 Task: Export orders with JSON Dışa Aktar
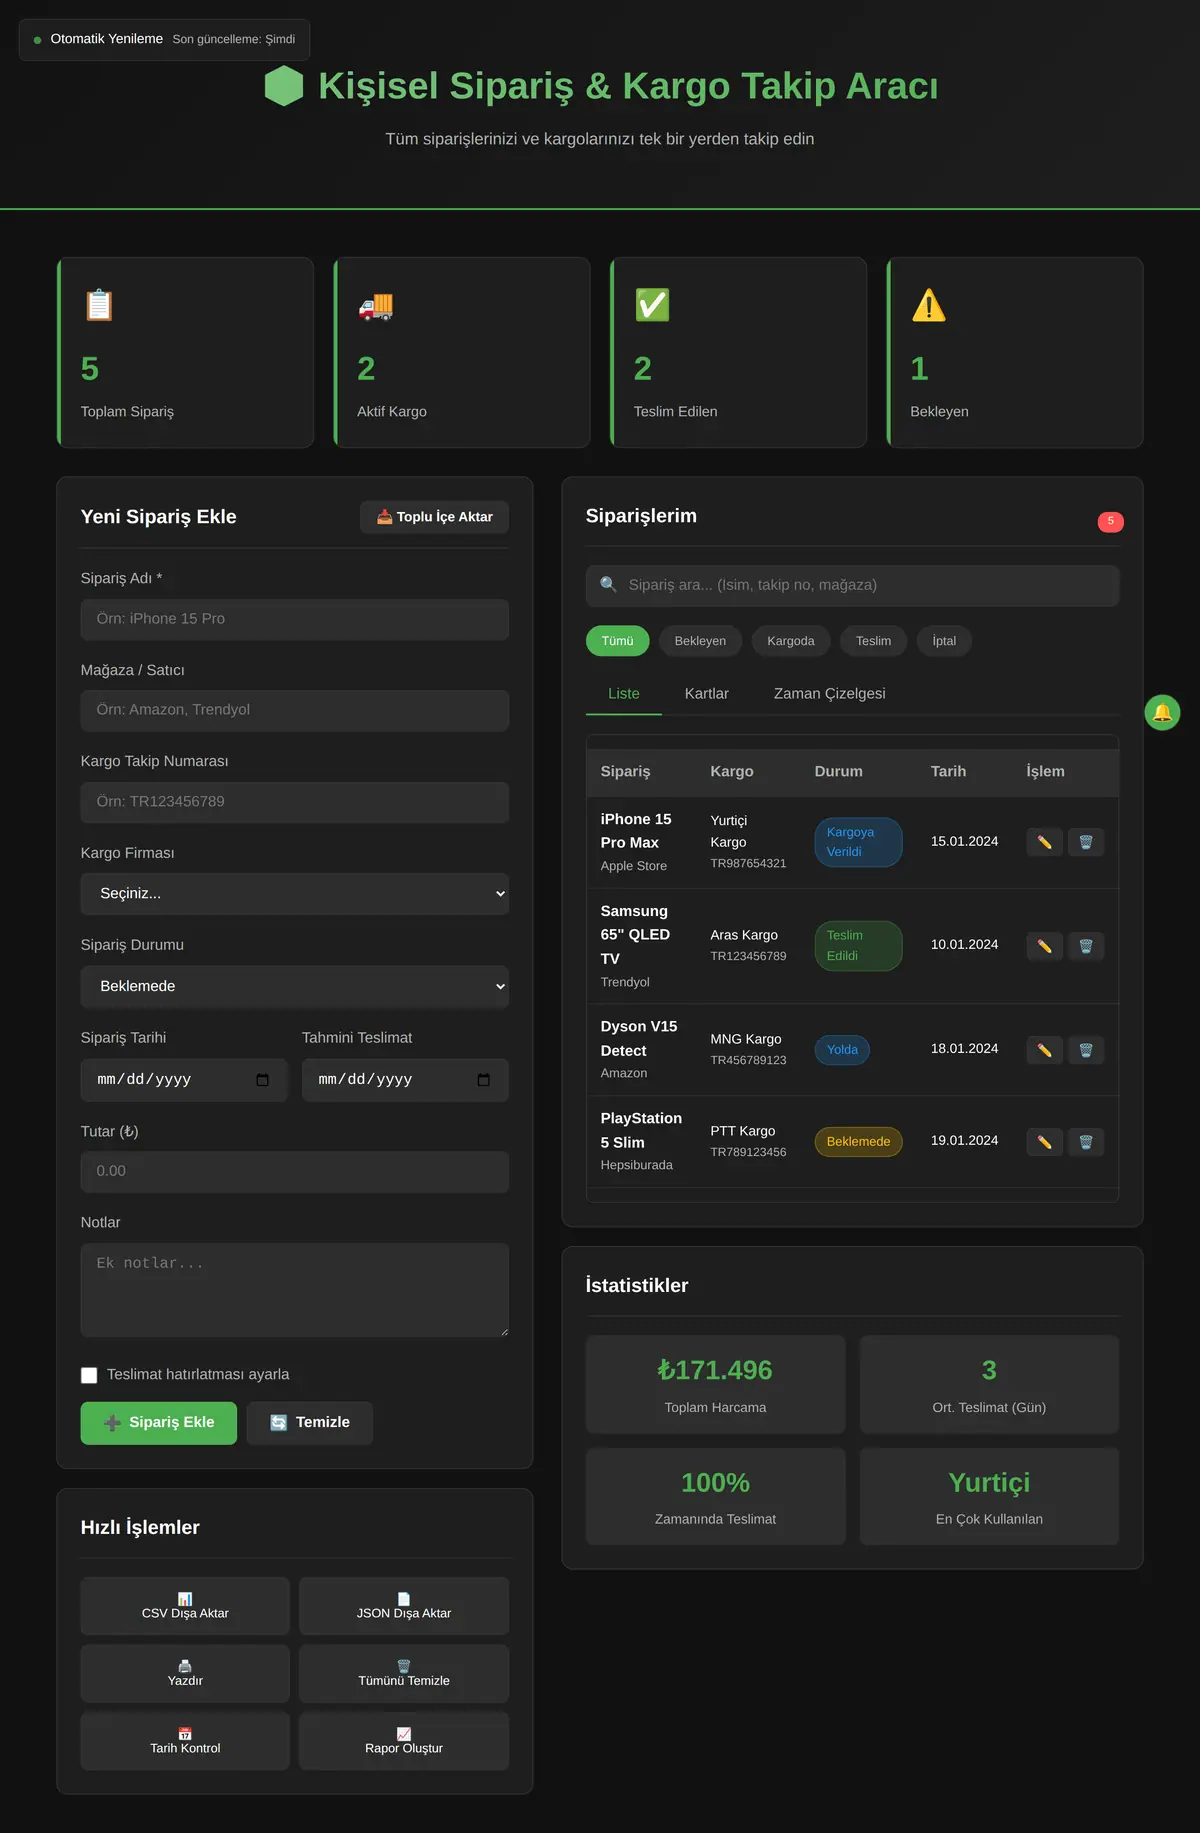click(404, 1606)
